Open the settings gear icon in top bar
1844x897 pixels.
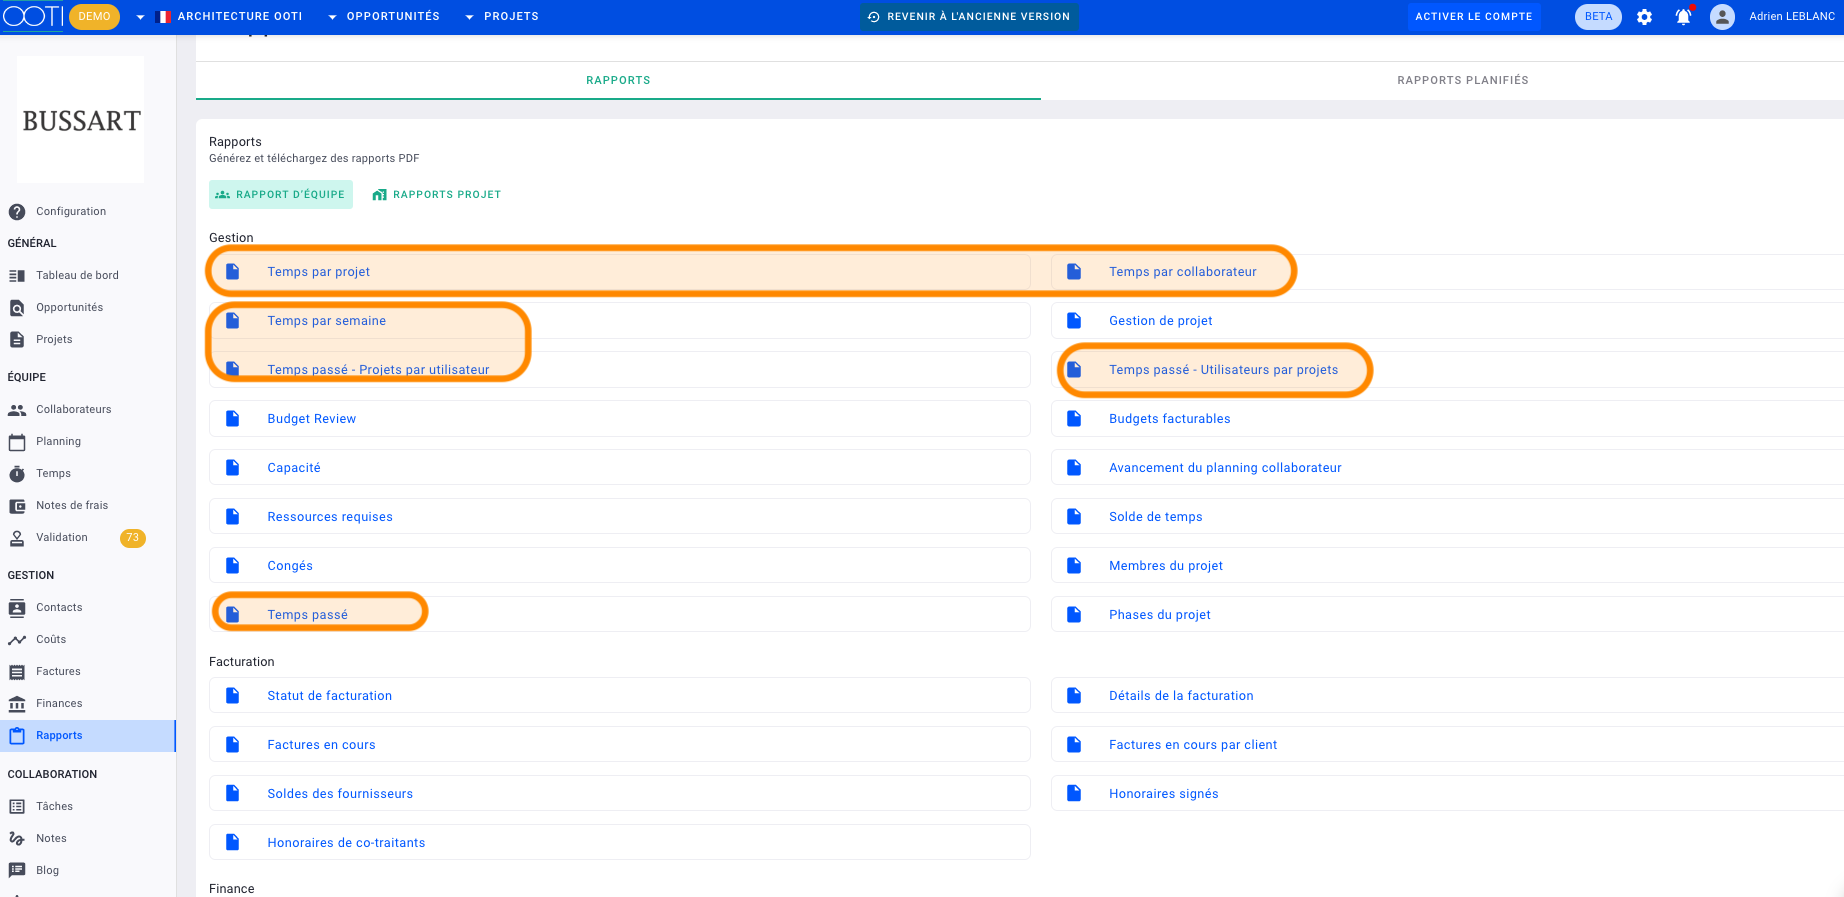(x=1644, y=17)
